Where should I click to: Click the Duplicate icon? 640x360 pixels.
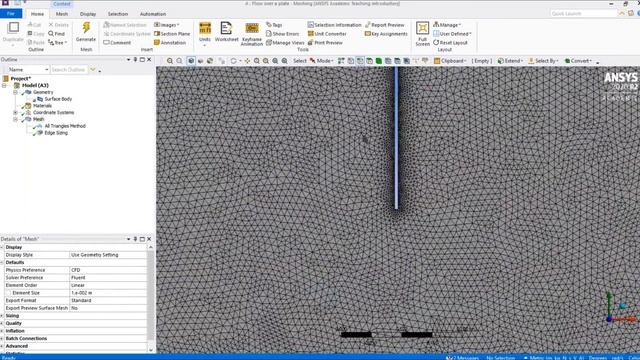click(x=13, y=32)
